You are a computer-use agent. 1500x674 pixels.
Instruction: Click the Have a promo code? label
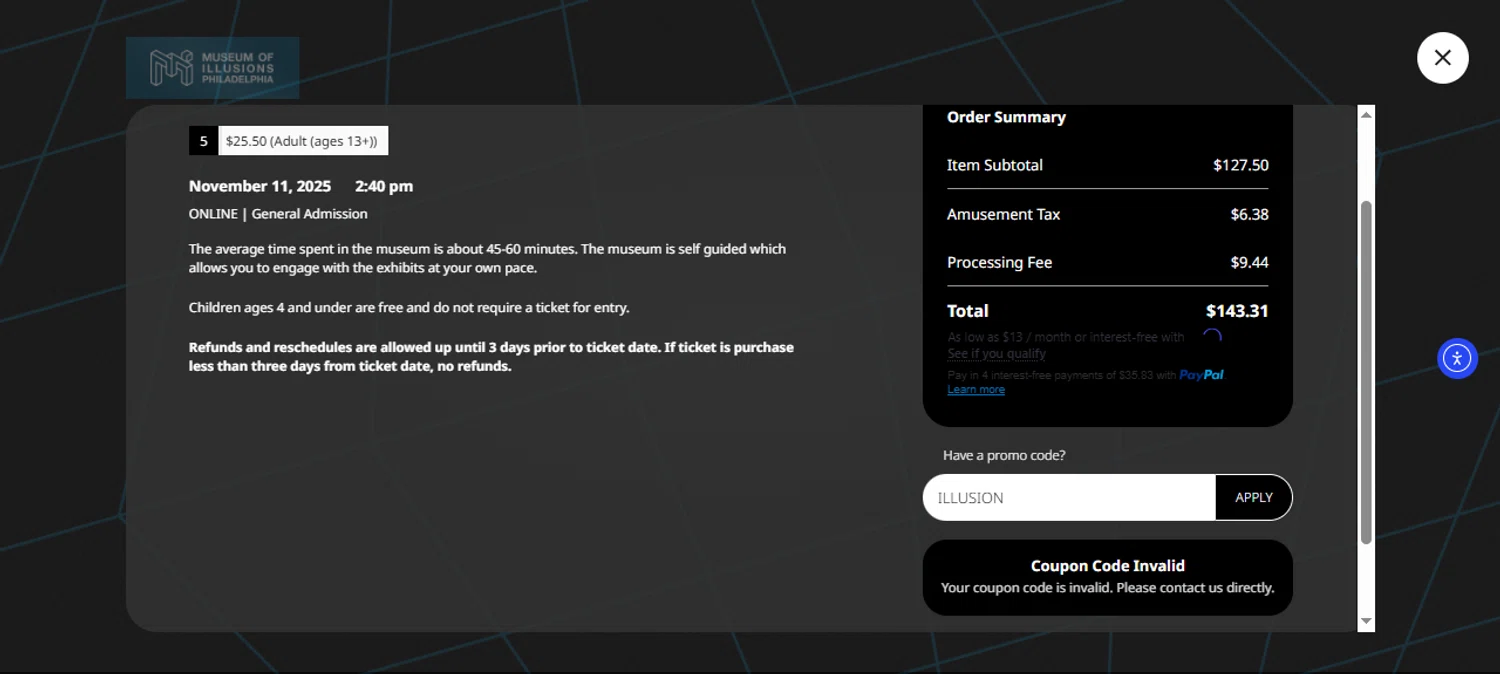coord(1004,455)
